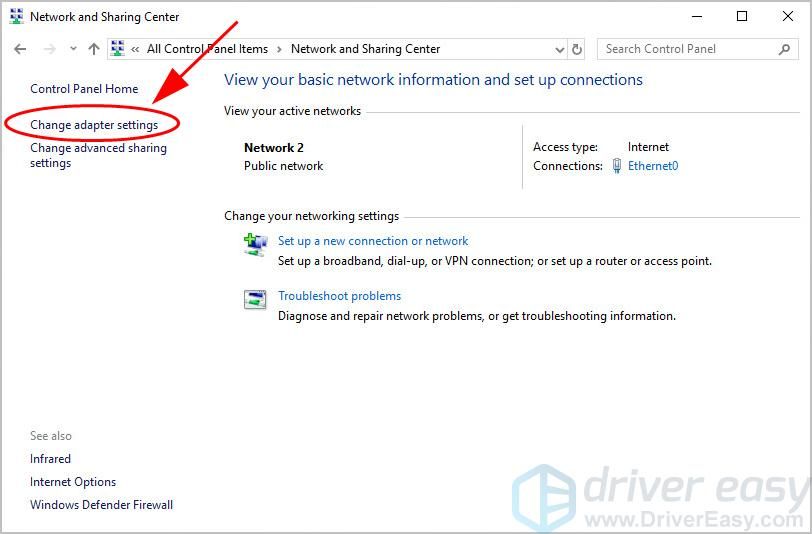Open Windows Defender Firewall link

[x=101, y=505]
